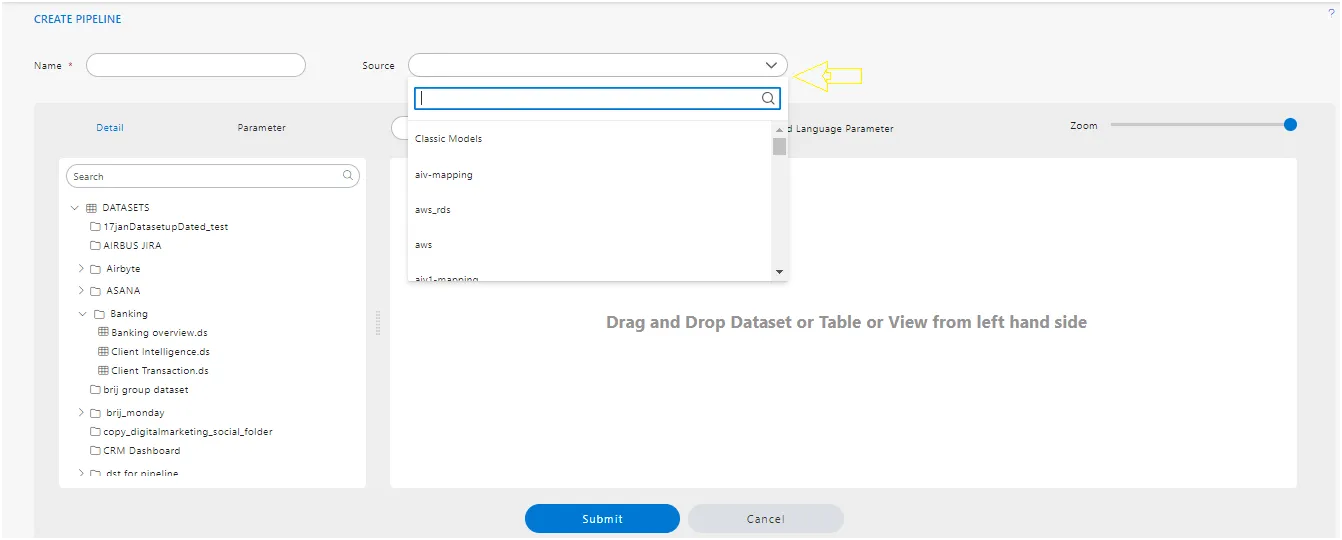Click the AIRBUS JIRA folder icon
1342x540 pixels.
pyautogui.click(x=95, y=246)
